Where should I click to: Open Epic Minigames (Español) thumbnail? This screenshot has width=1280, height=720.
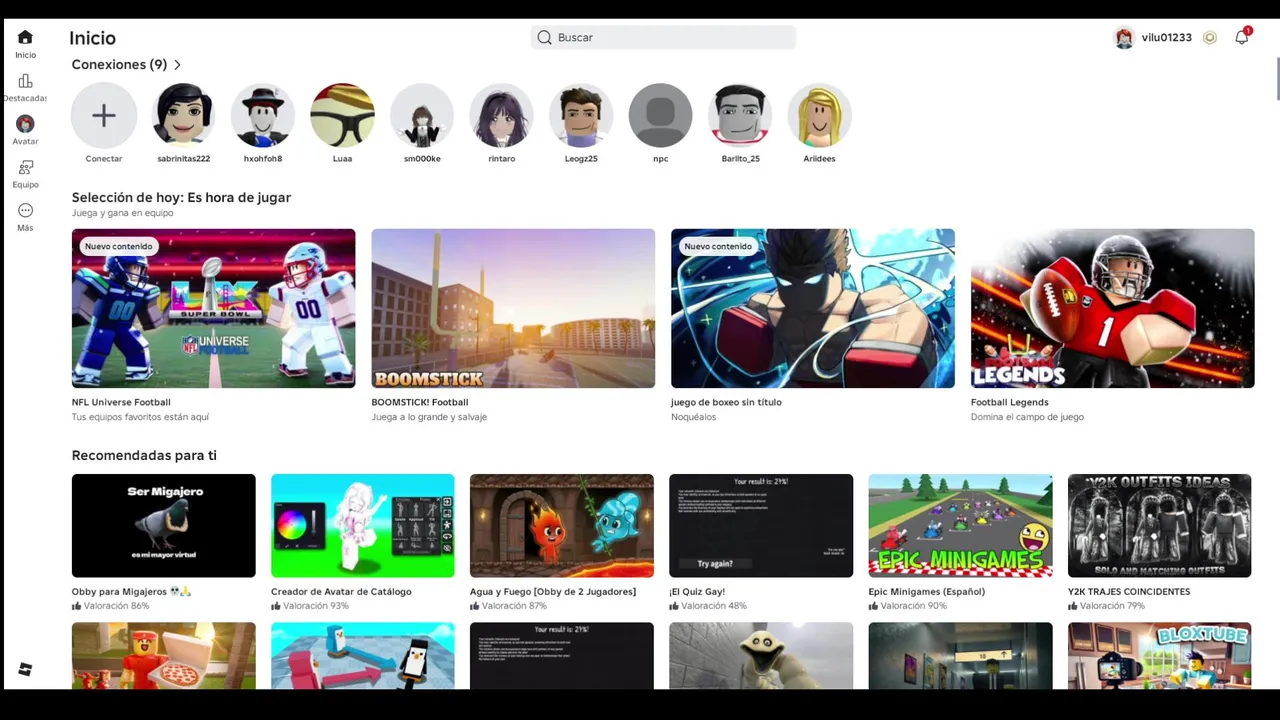tap(960, 526)
